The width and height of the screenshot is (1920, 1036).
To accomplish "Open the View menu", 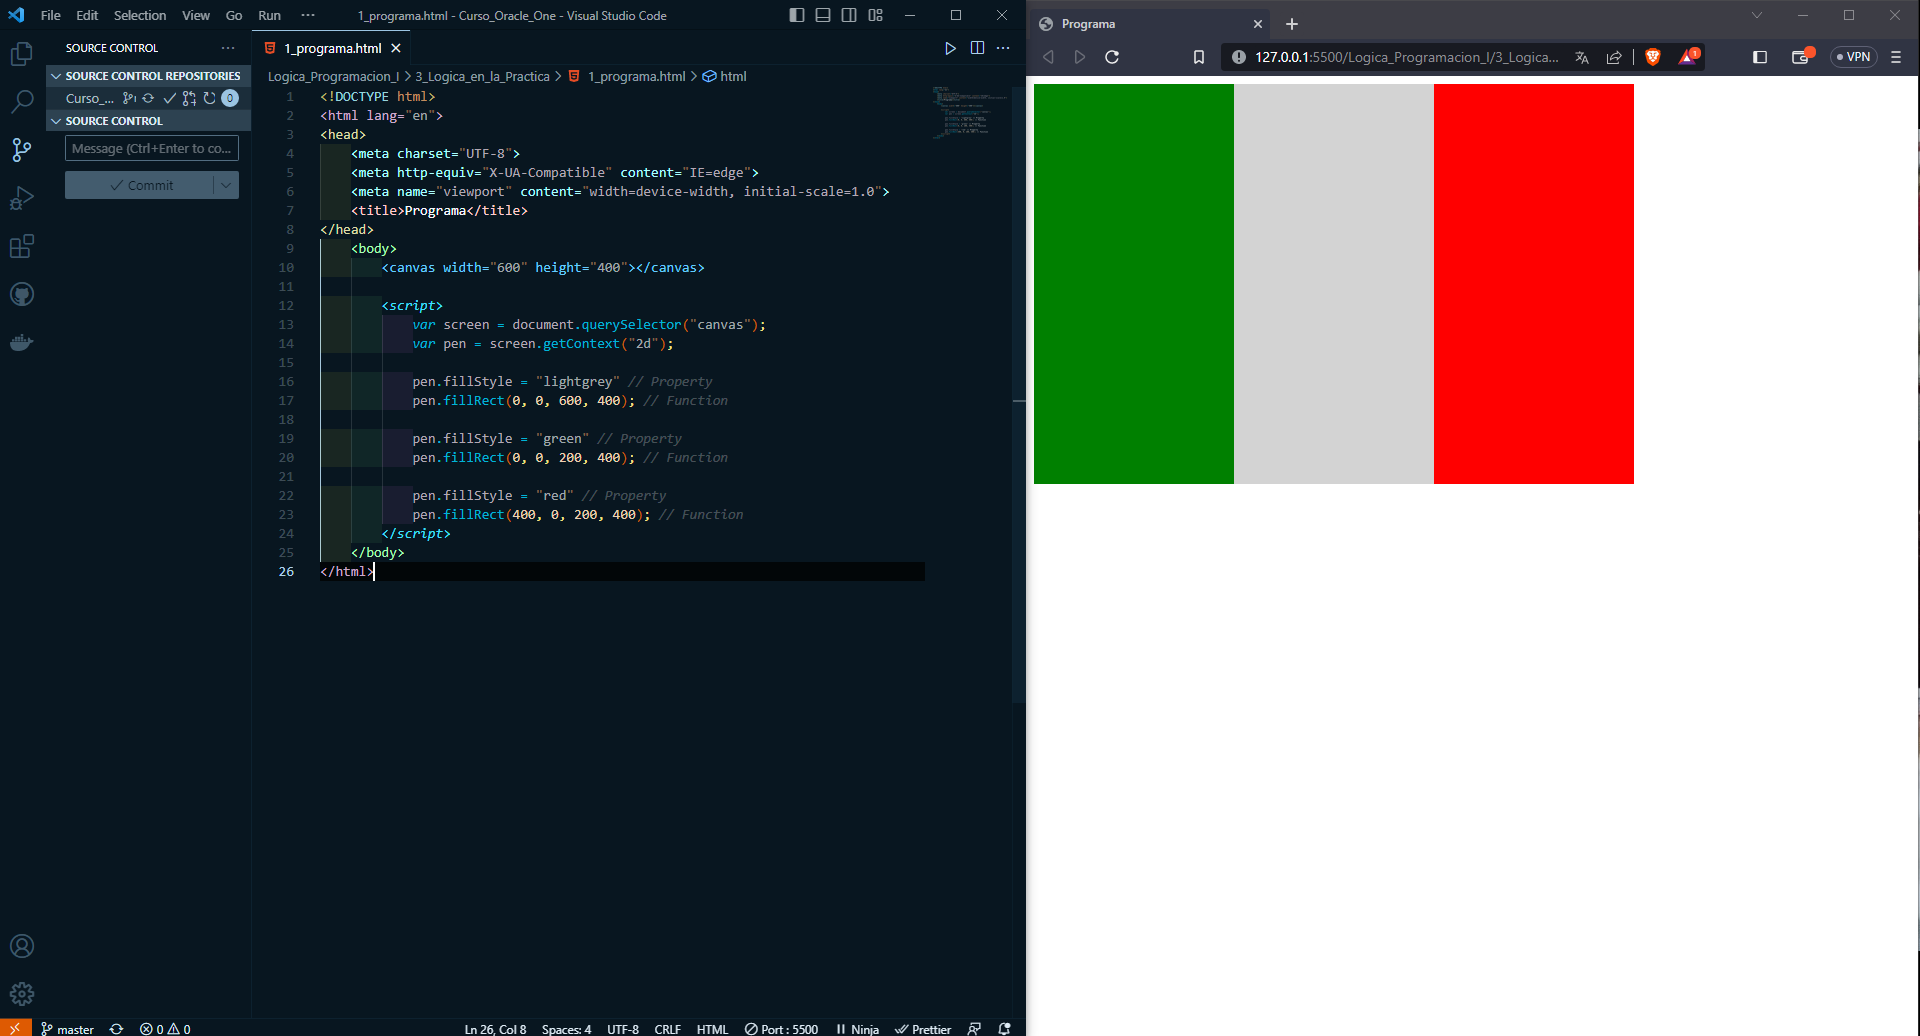I will [x=196, y=15].
